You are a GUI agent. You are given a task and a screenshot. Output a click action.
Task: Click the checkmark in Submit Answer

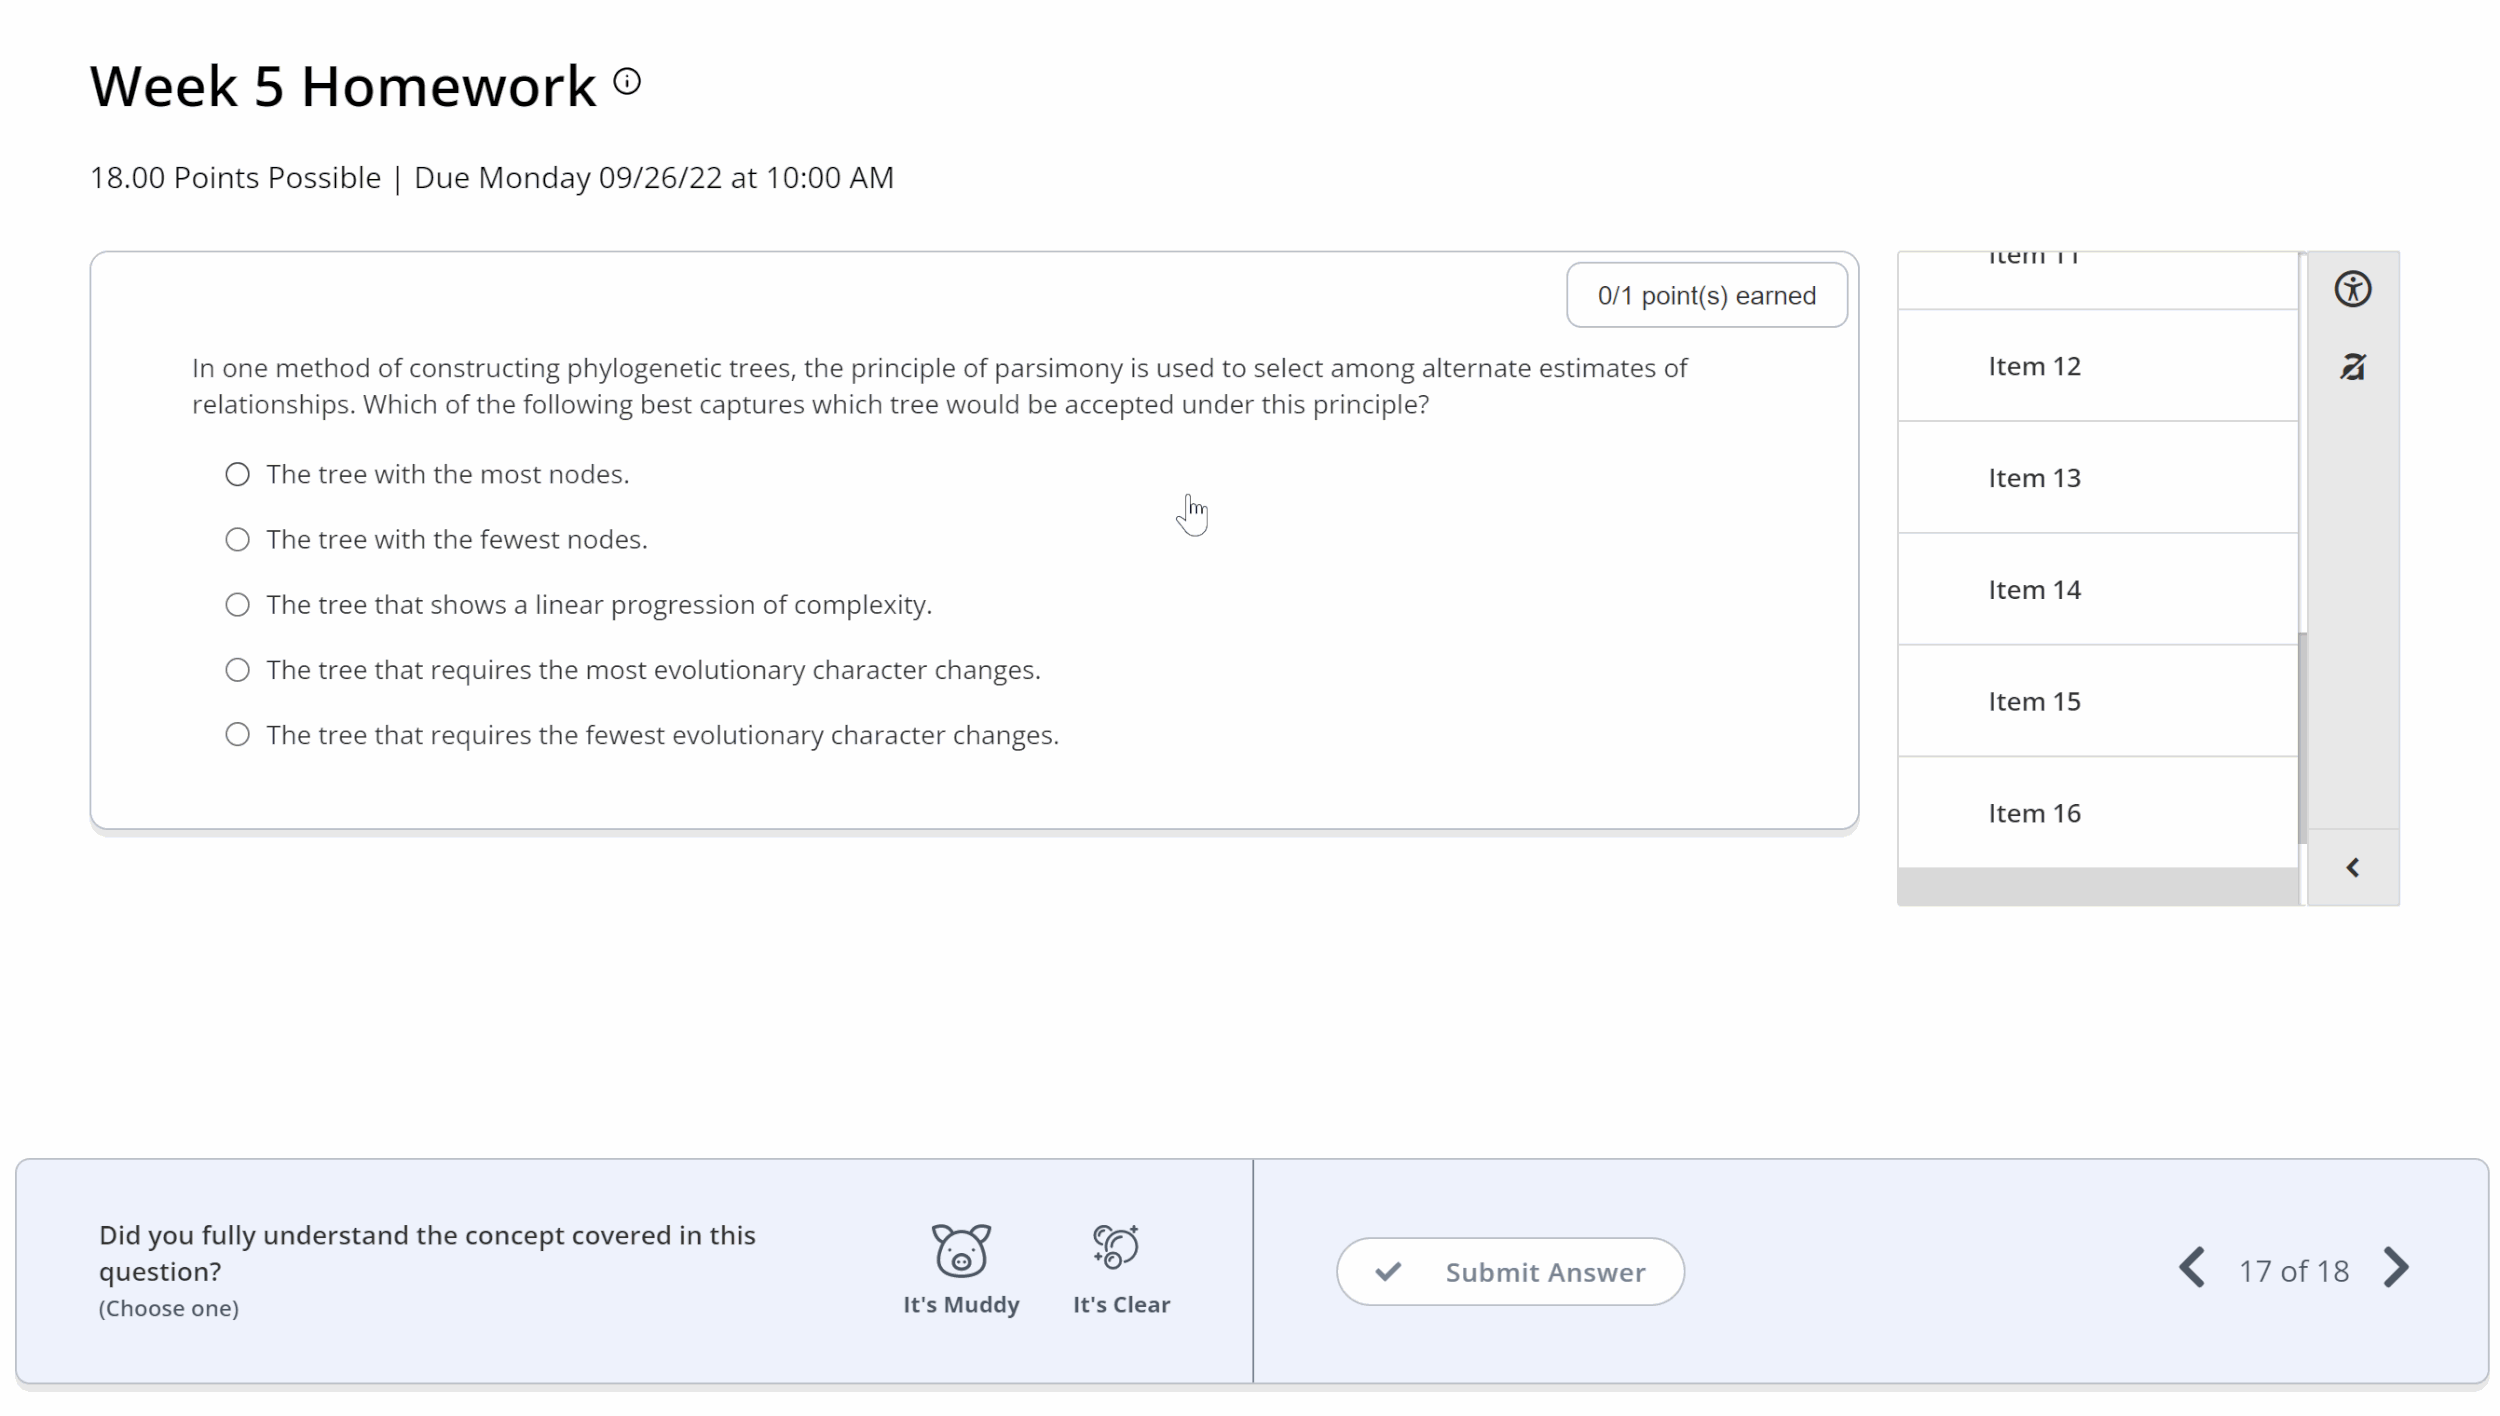pyautogui.click(x=1387, y=1272)
